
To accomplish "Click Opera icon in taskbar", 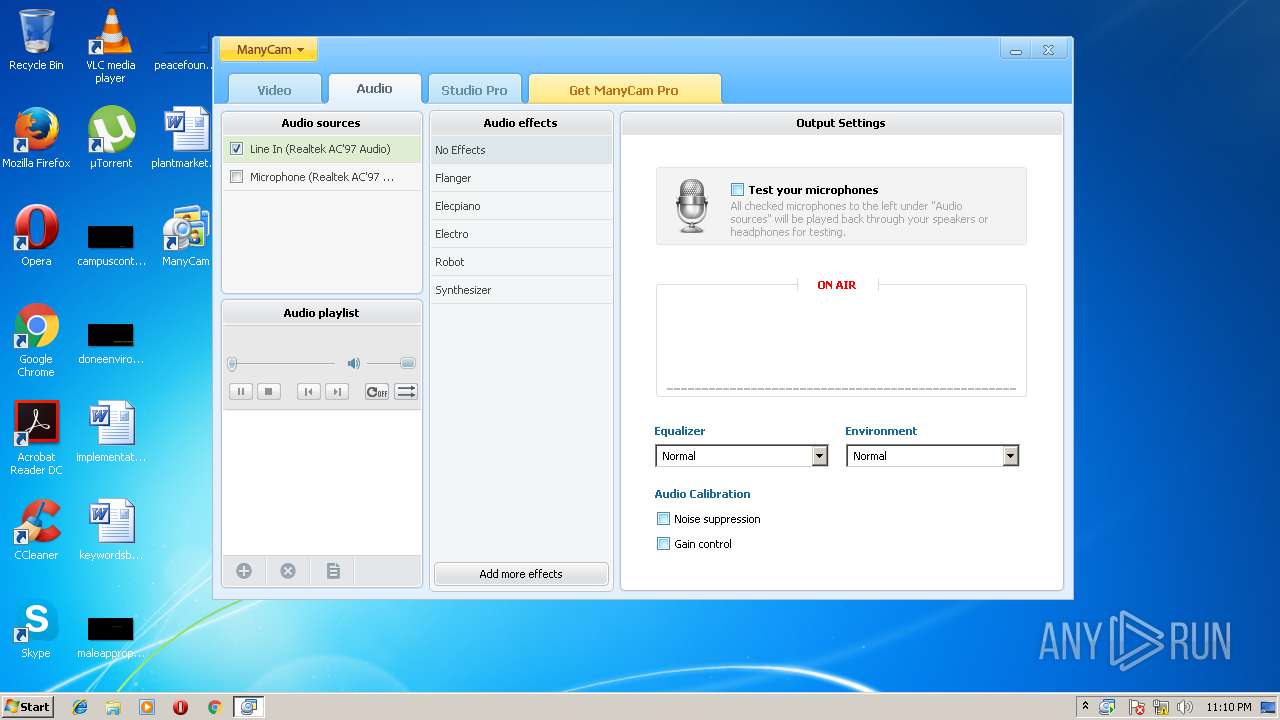I will click(180, 707).
